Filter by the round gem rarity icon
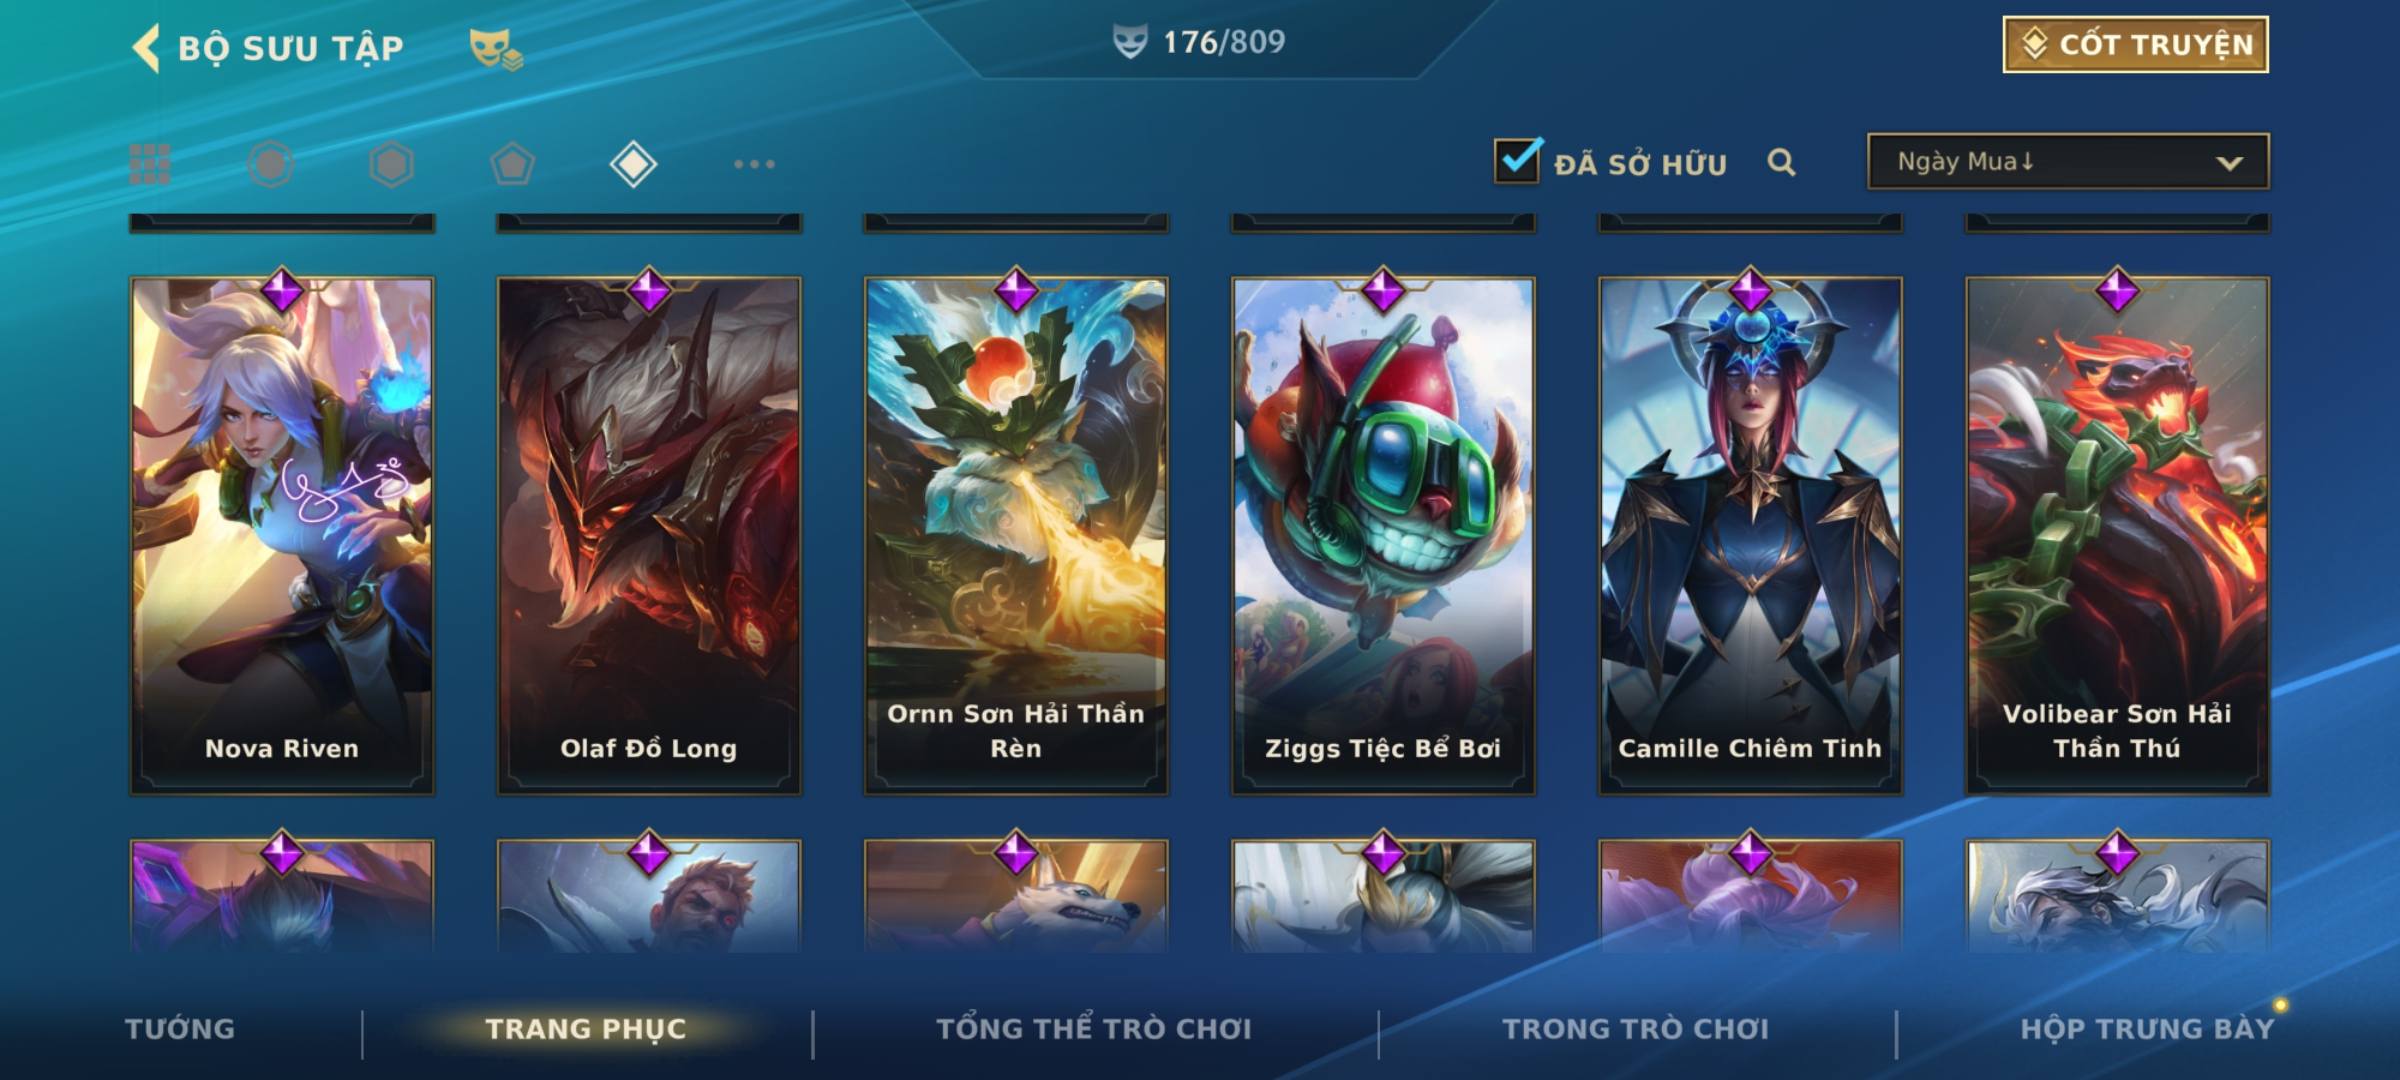Image resolution: width=2400 pixels, height=1080 pixels. (x=271, y=164)
